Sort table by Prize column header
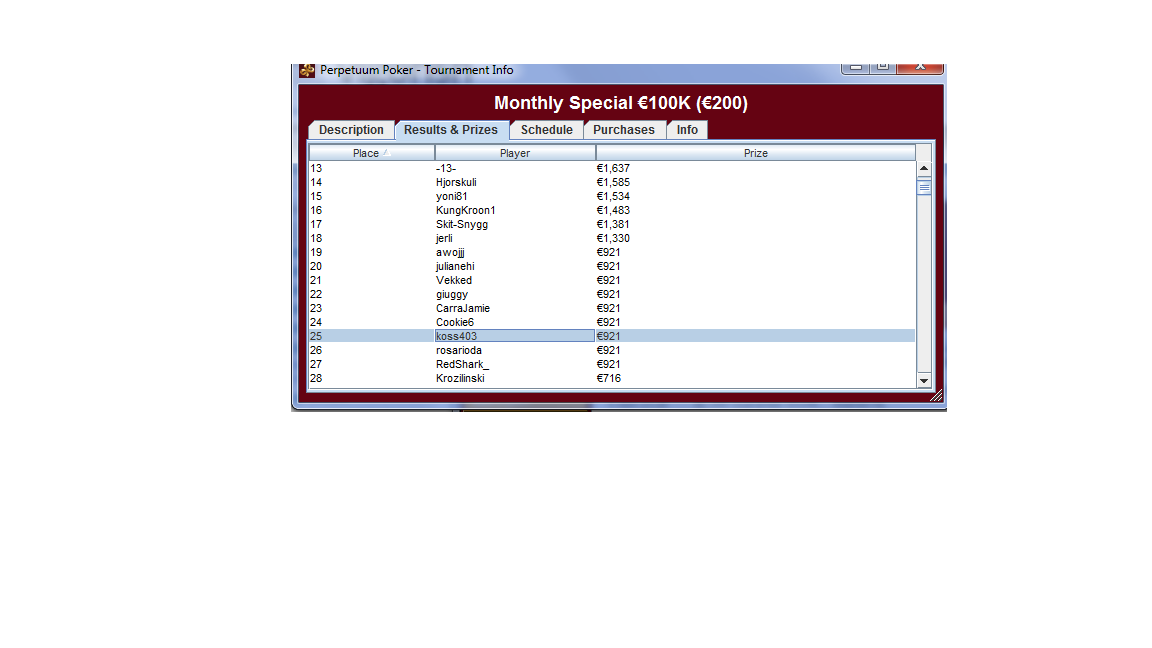Image resolution: width=1152 pixels, height=648 pixels. tap(755, 153)
